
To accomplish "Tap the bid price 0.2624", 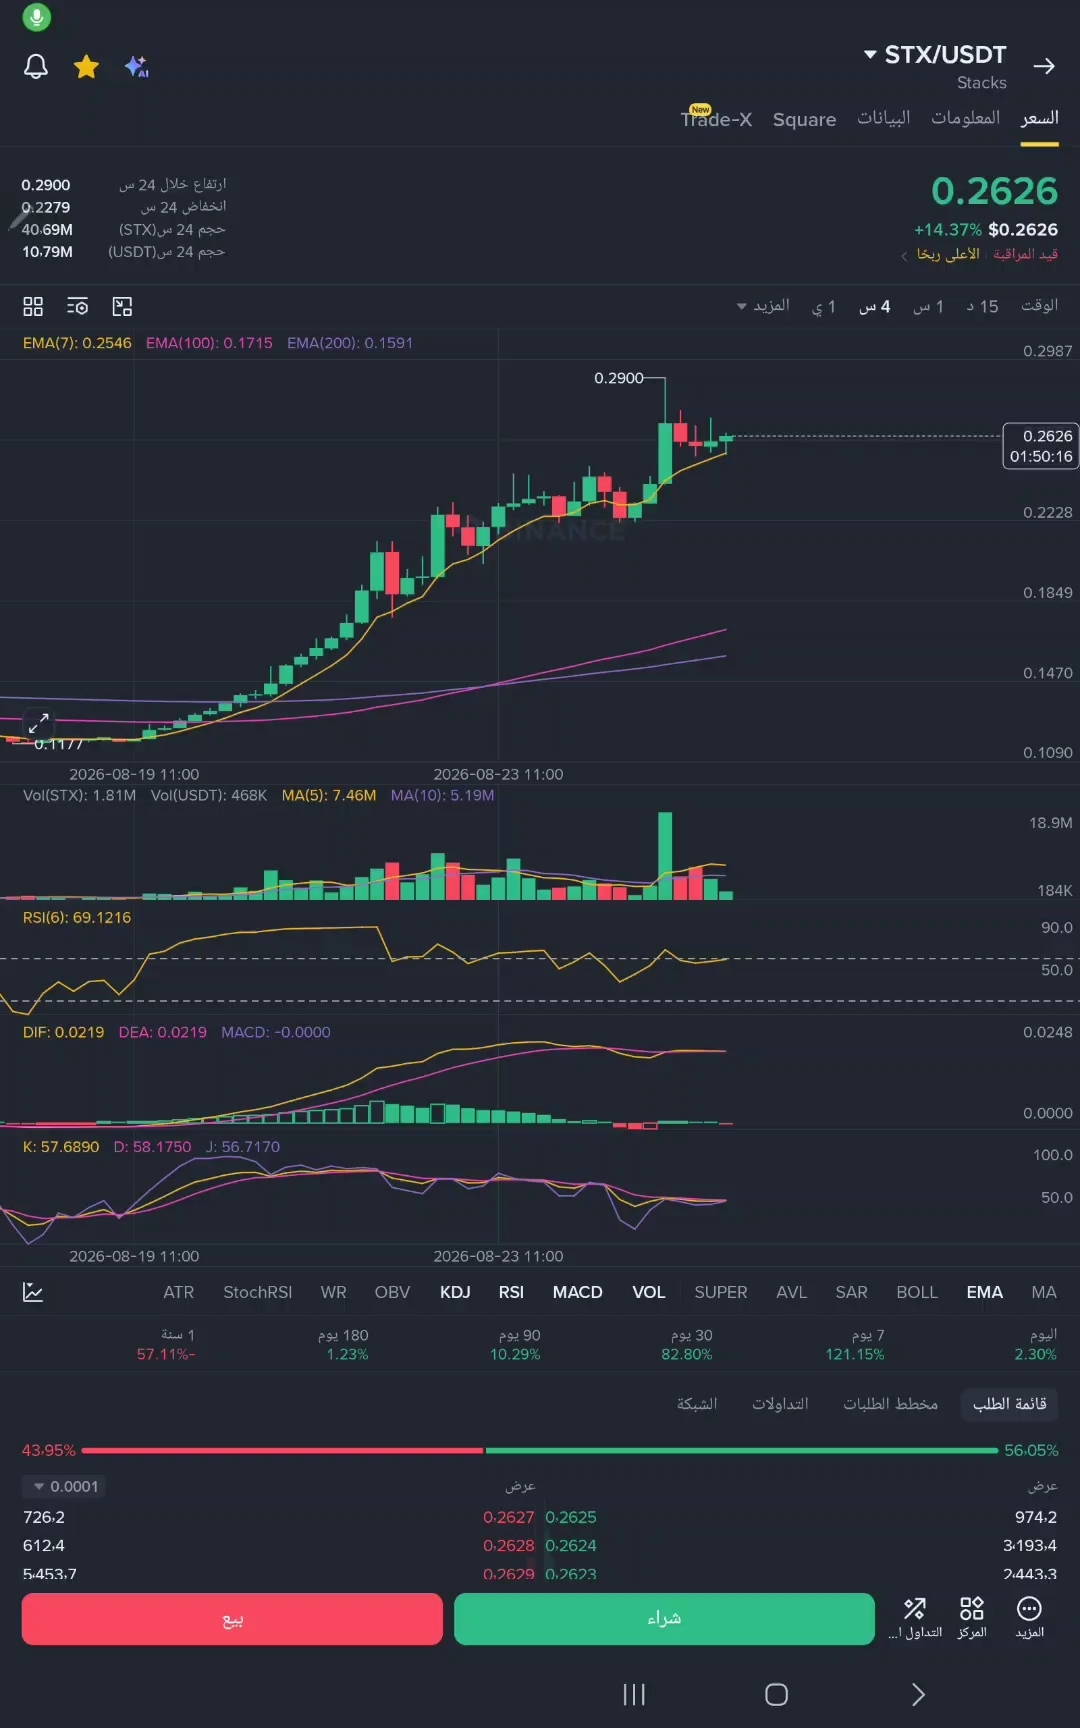I will 571,1545.
